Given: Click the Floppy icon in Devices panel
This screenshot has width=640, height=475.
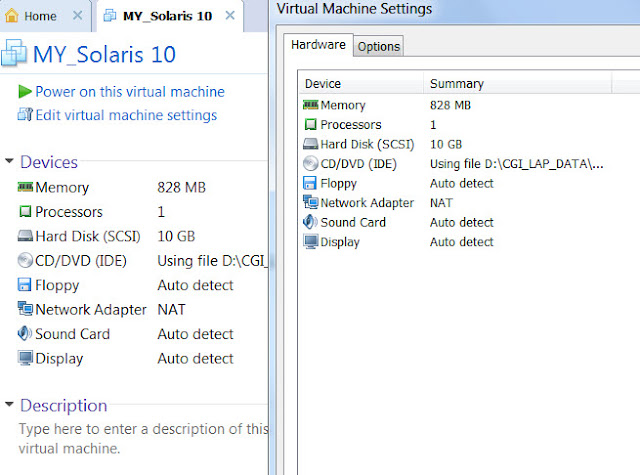Looking at the screenshot, I should [26, 285].
